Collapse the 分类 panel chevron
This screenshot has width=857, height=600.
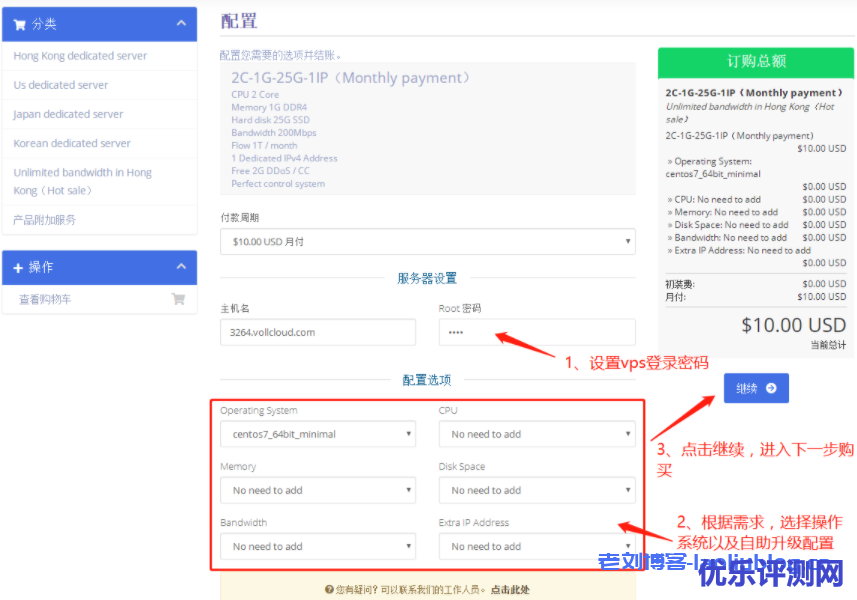point(180,23)
